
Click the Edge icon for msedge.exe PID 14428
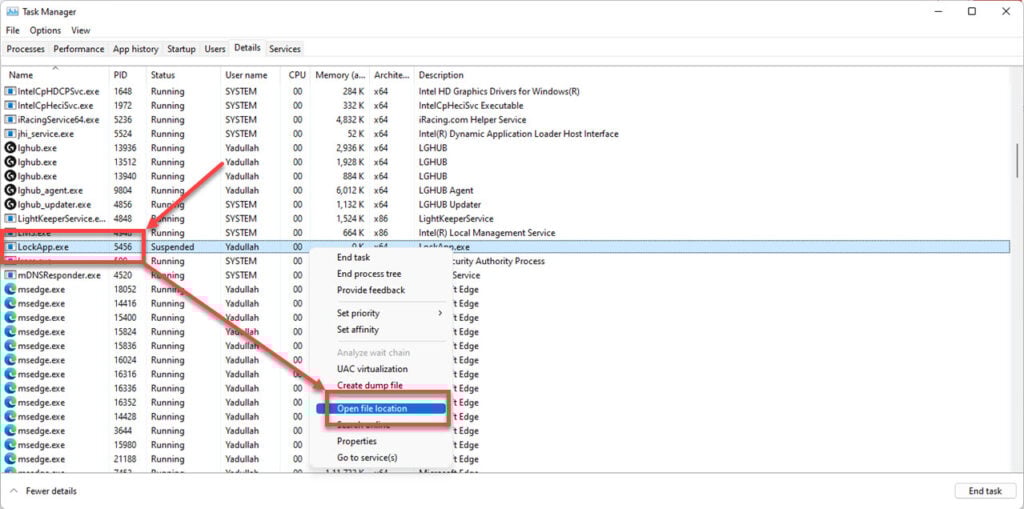[x=10, y=417]
